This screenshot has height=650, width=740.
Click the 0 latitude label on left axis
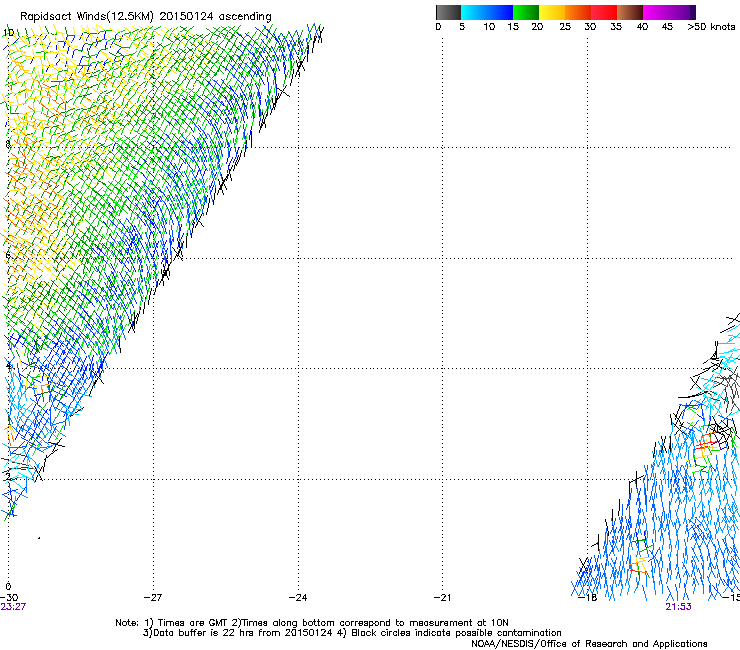[8, 586]
